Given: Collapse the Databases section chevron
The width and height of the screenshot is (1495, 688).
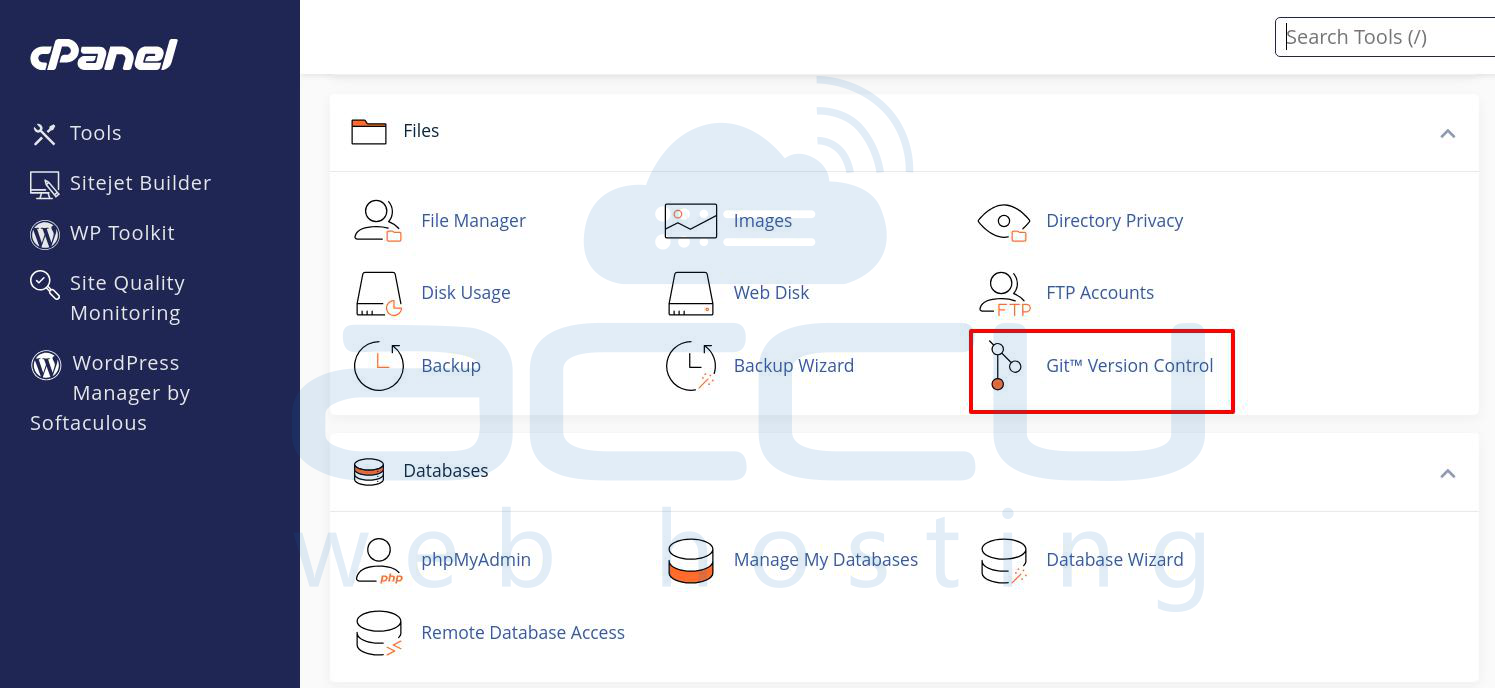Looking at the screenshot, I should (1447, 474).
